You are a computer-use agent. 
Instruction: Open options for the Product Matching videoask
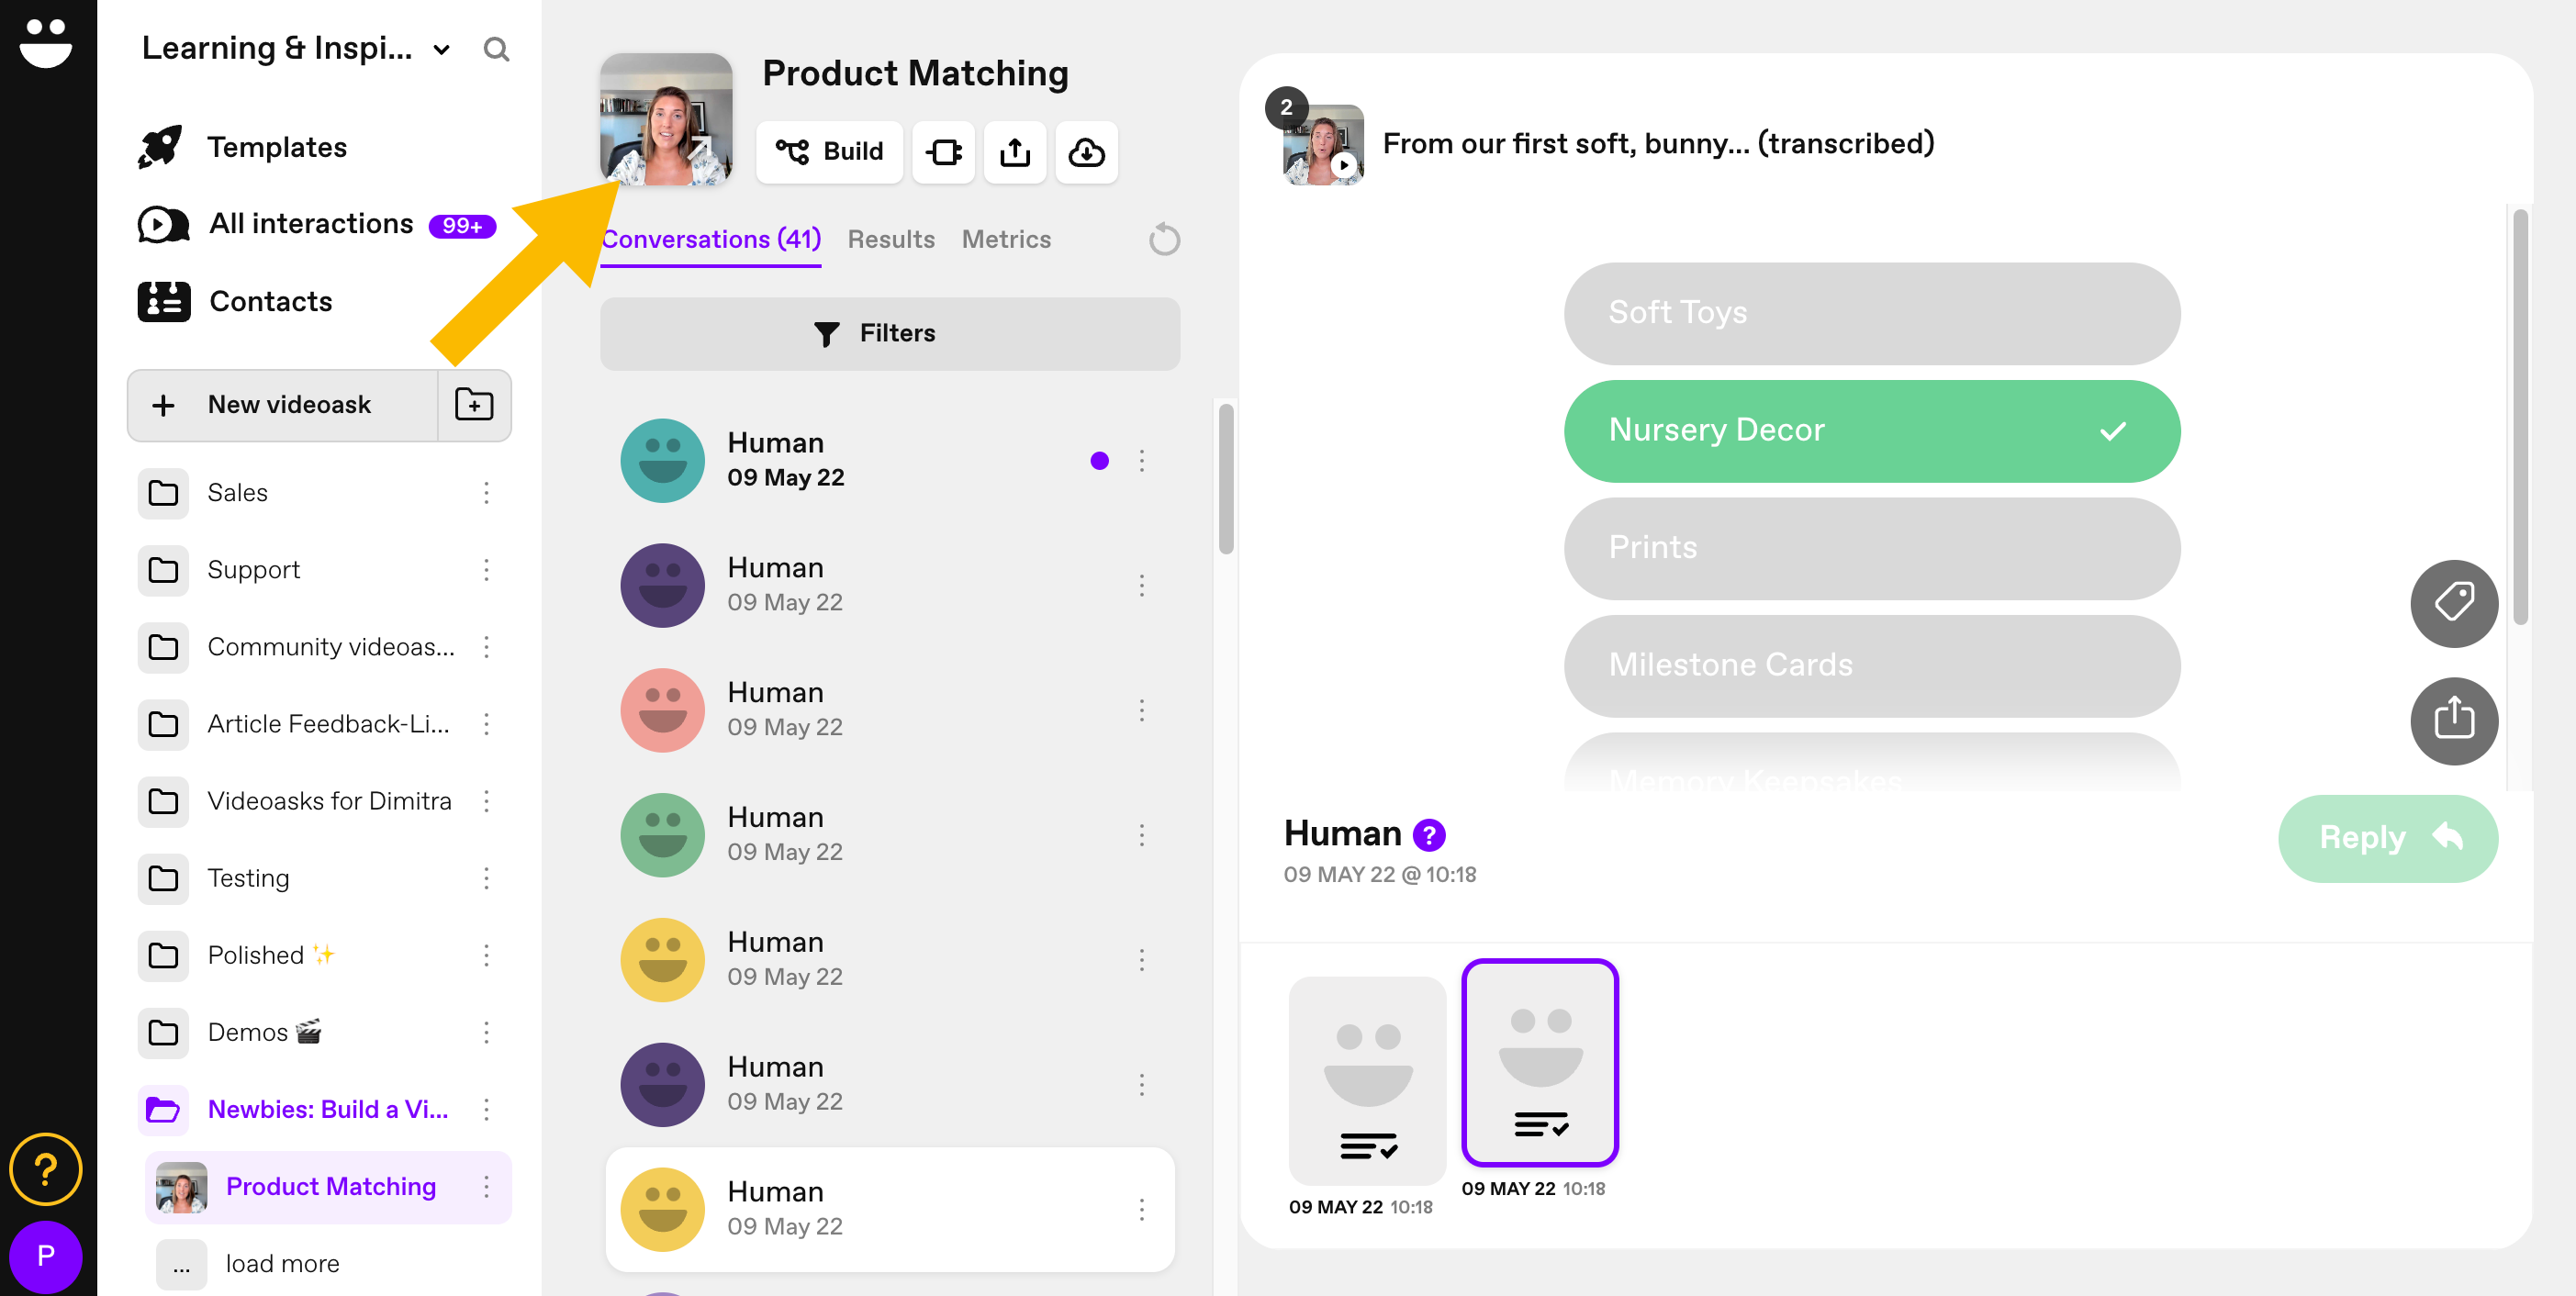(x=486, y=1186)
